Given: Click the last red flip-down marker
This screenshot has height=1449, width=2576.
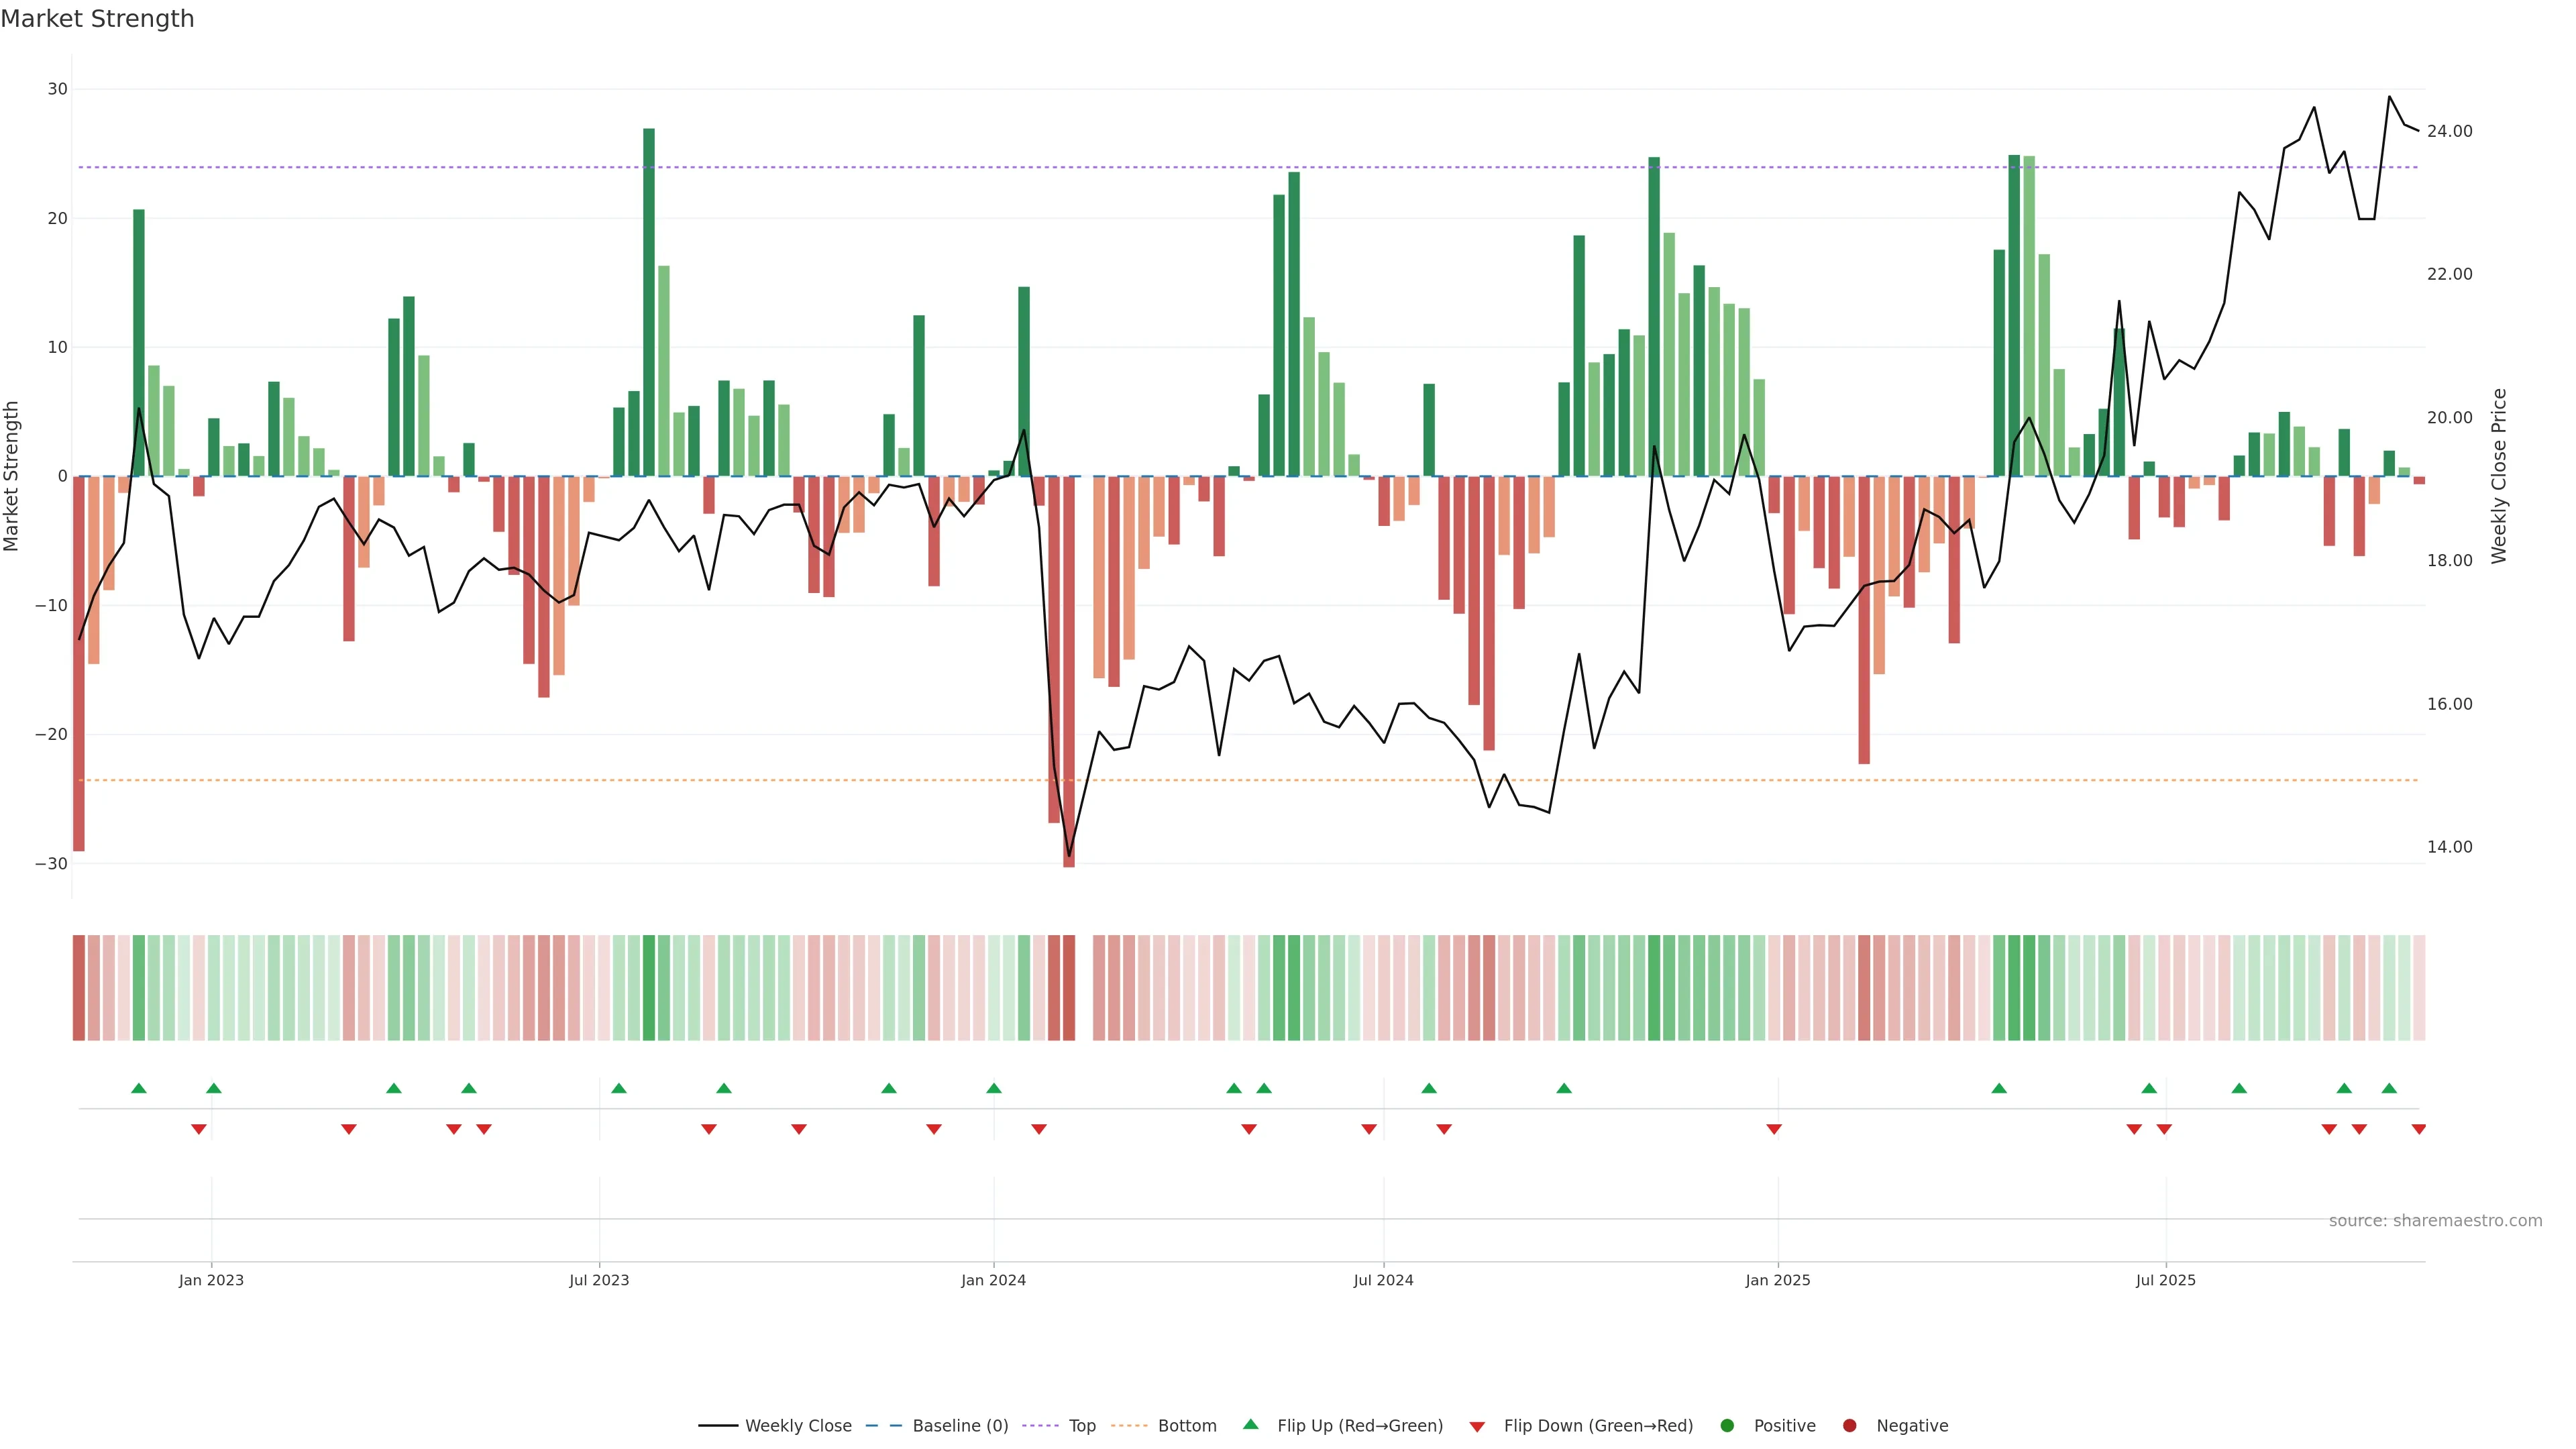Looking at the screenshot, I should (x=2418, y=1129).
